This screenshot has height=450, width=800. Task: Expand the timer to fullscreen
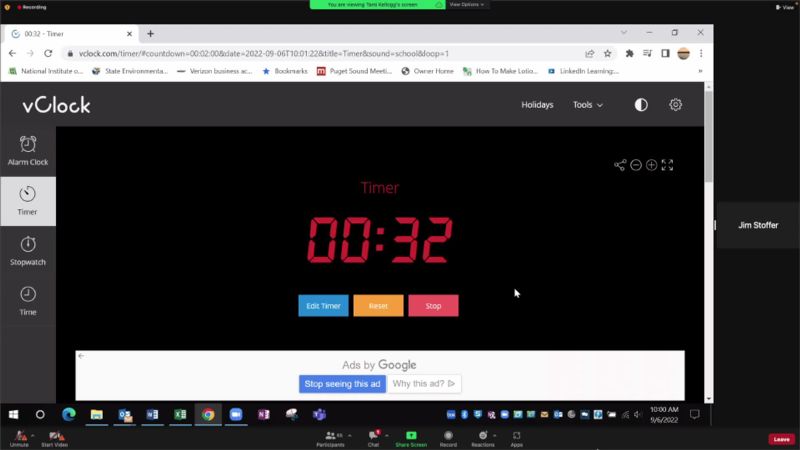667,165
